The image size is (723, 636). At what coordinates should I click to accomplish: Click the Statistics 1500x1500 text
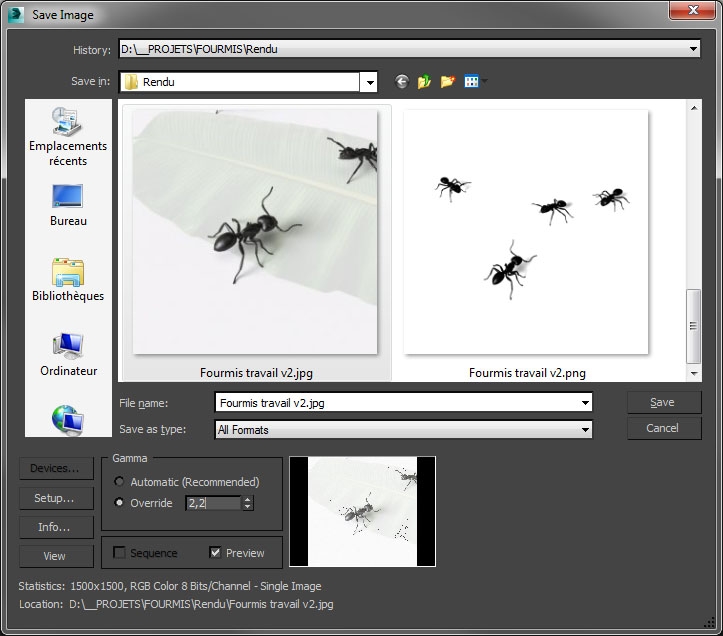(196, 586)
